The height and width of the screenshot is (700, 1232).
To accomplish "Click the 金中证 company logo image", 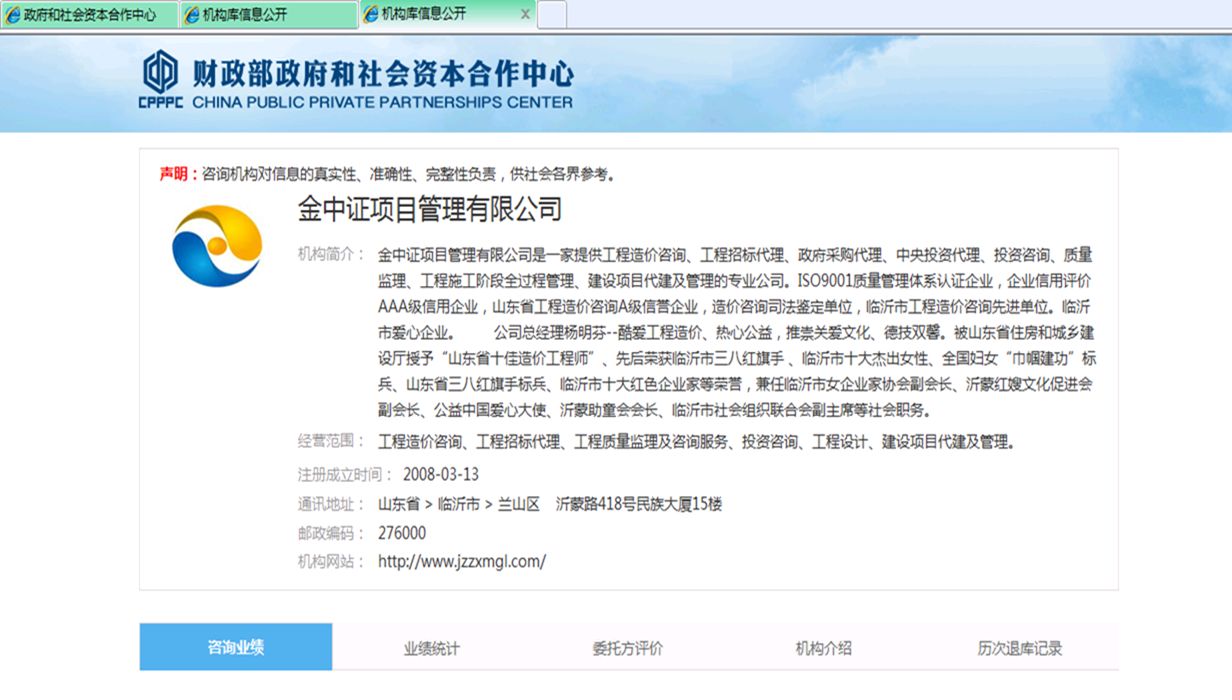I will (217, 245).
